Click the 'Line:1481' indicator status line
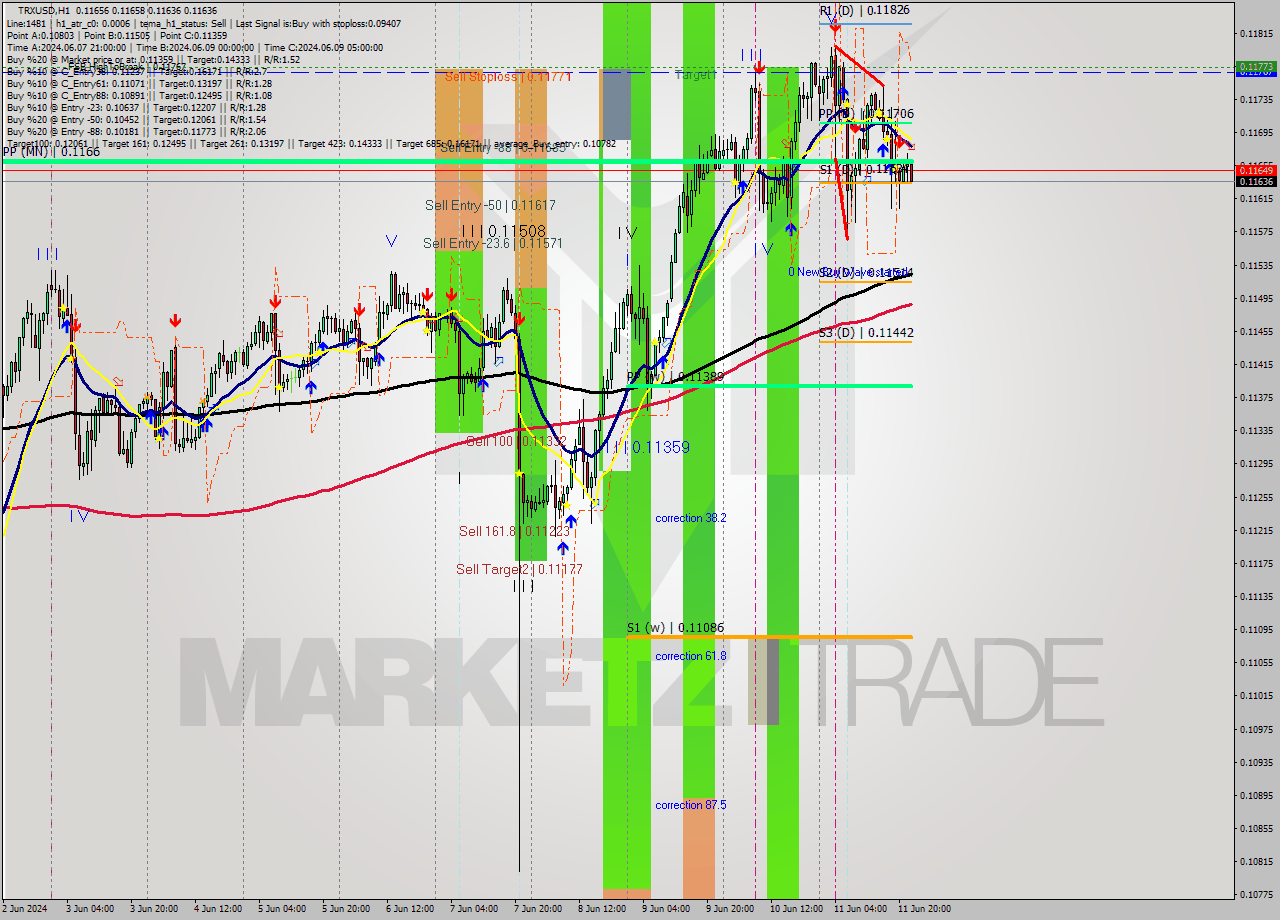The width and height of the screenshot is (1280, 920). click(204, 23)
